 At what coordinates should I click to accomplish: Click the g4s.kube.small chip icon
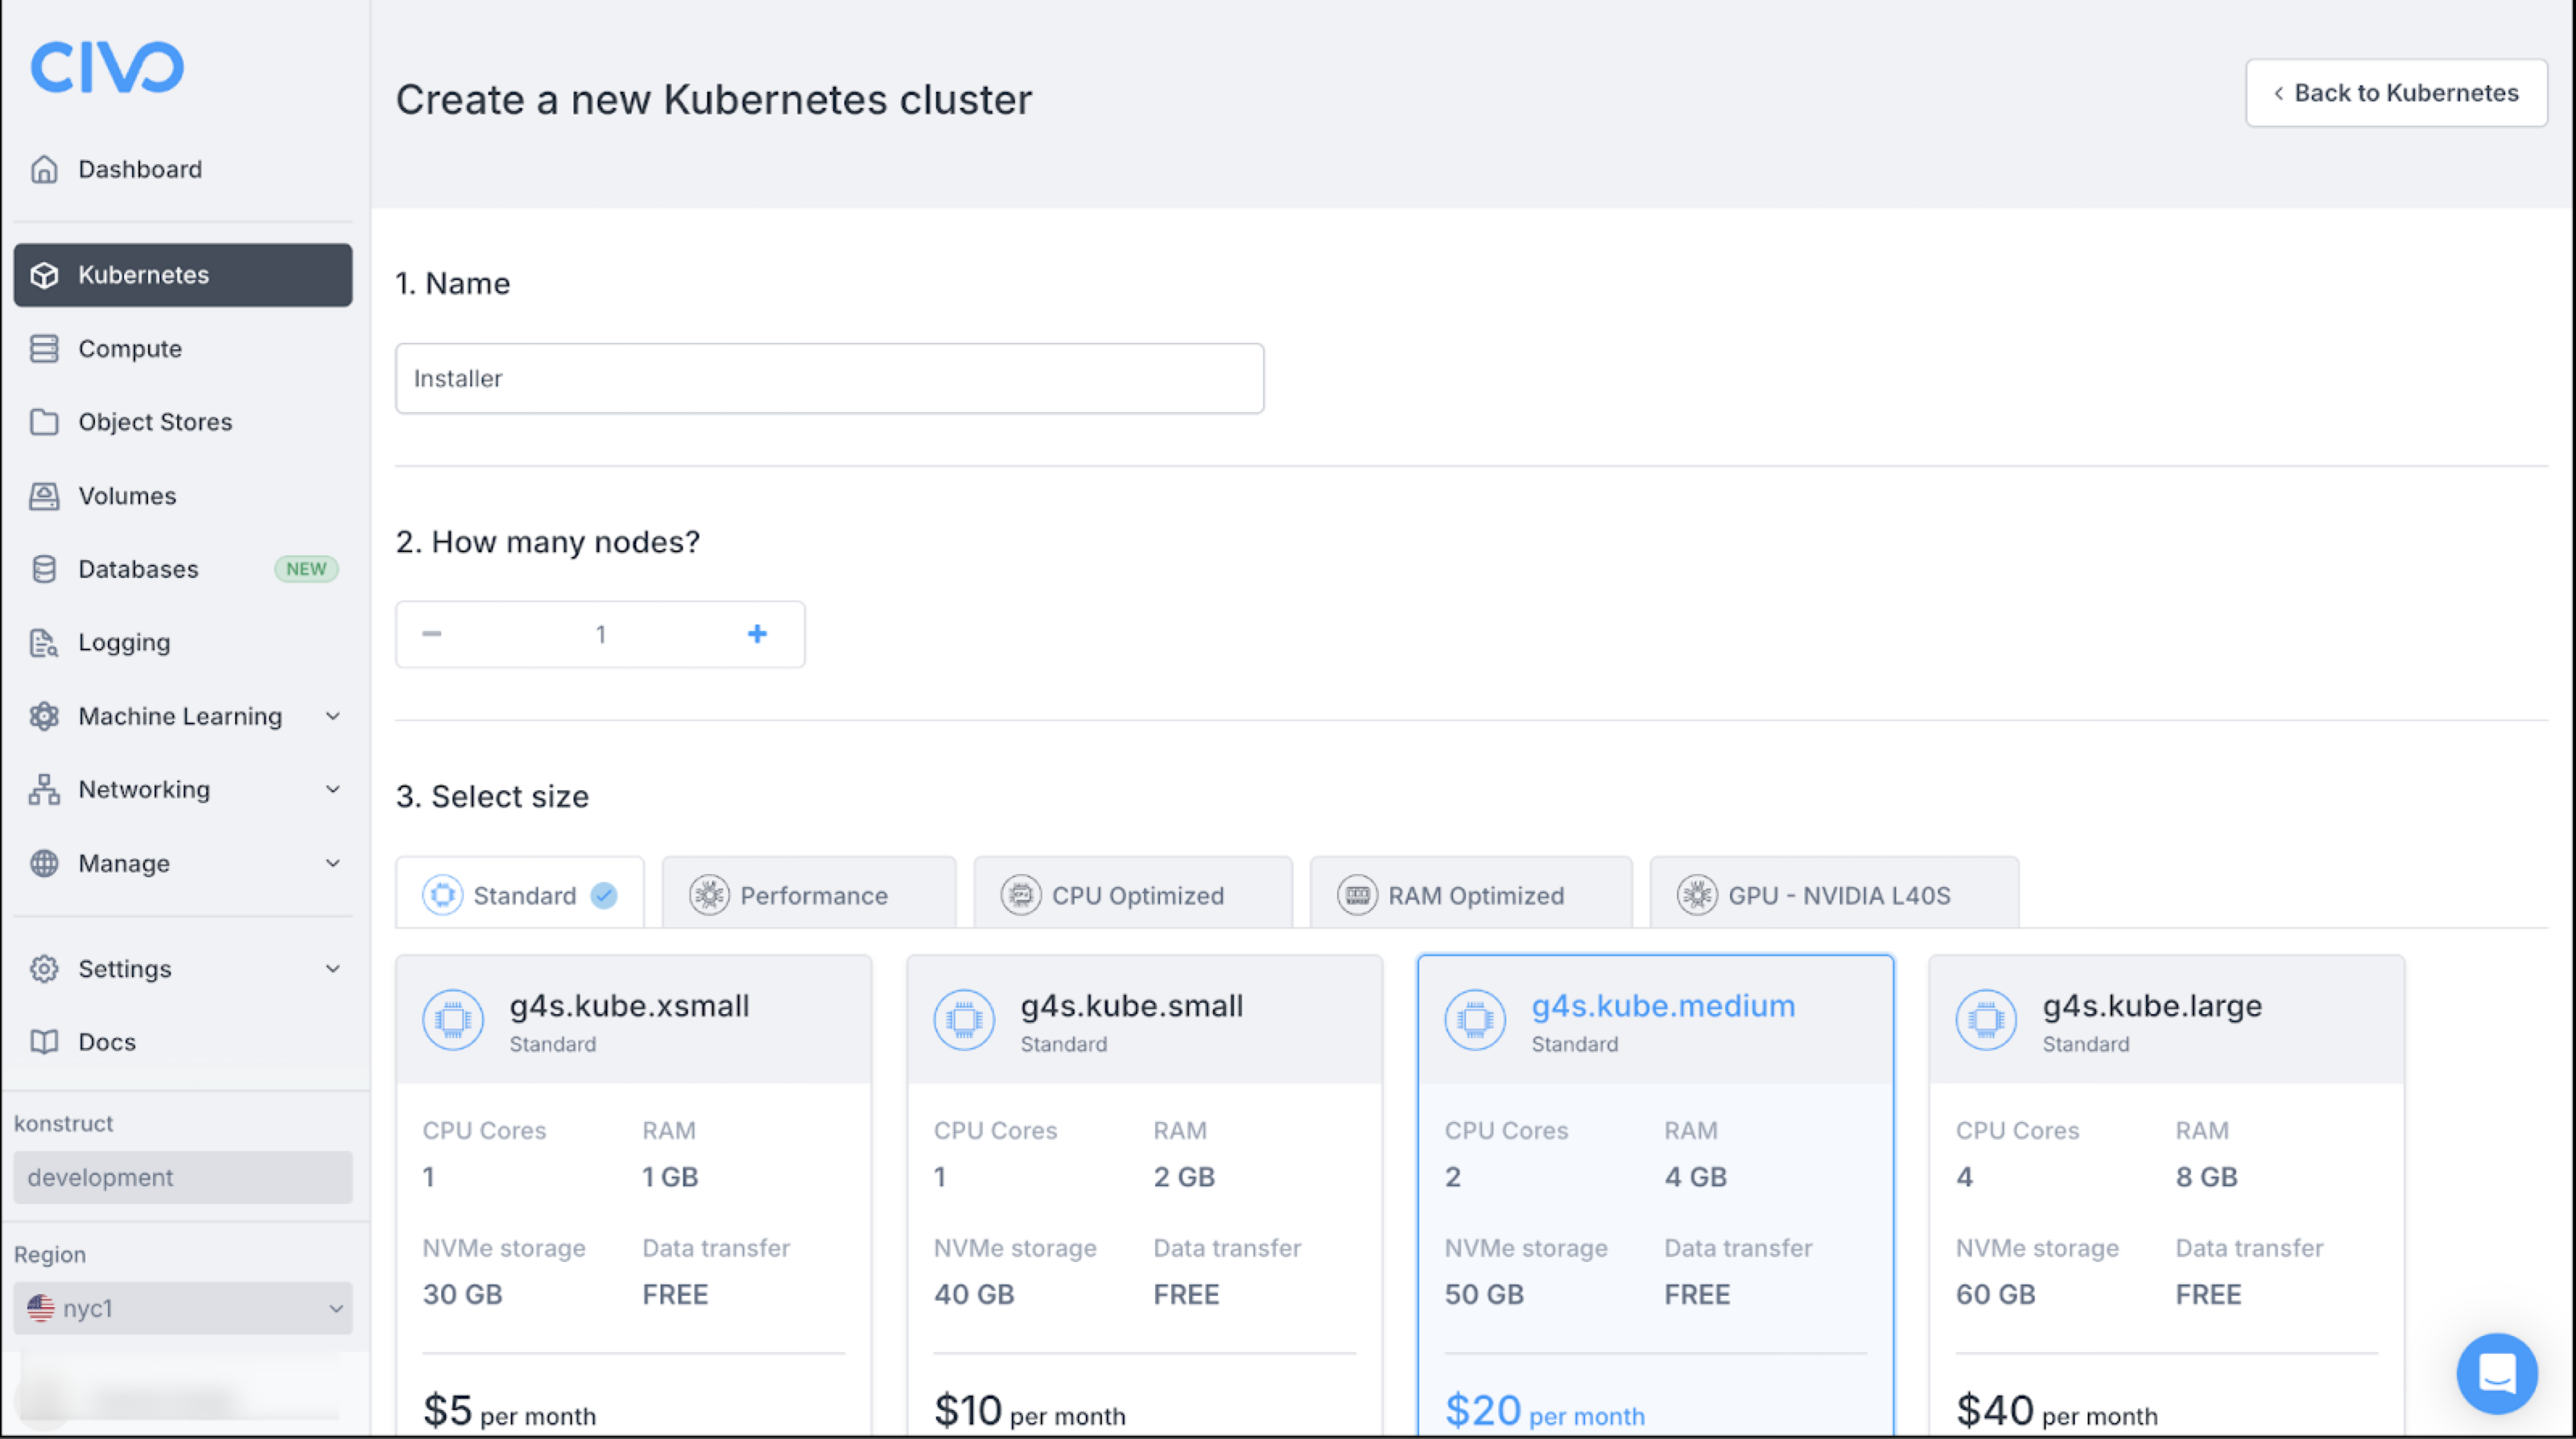[964, 1020]
